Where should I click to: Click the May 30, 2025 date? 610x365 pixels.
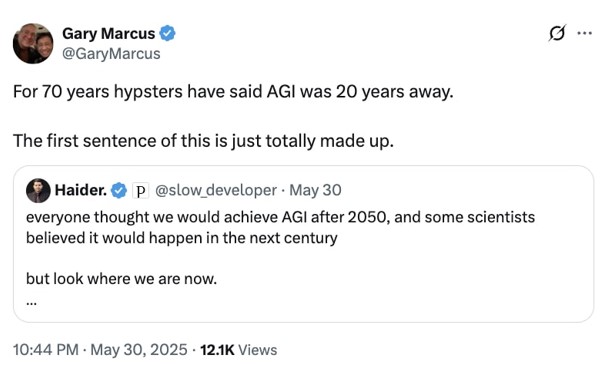click(139, 349)
